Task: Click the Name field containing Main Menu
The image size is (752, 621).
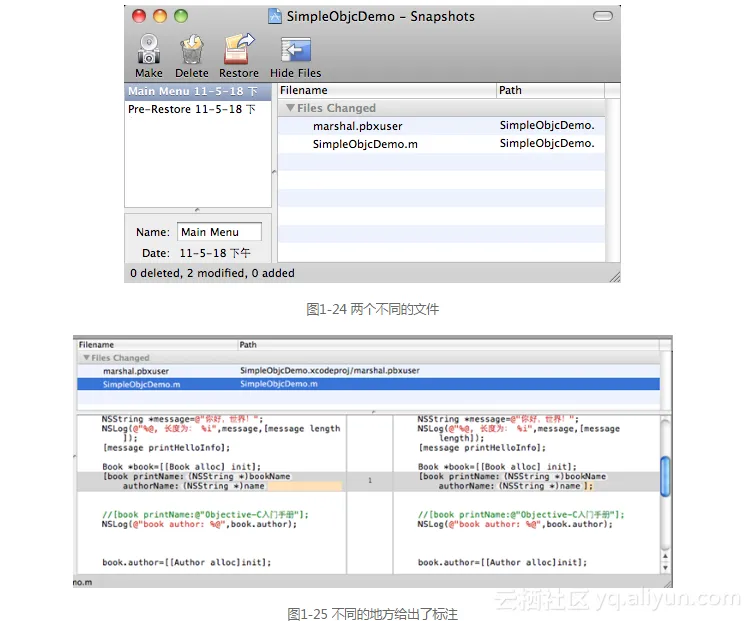Action: coord(219,232)
